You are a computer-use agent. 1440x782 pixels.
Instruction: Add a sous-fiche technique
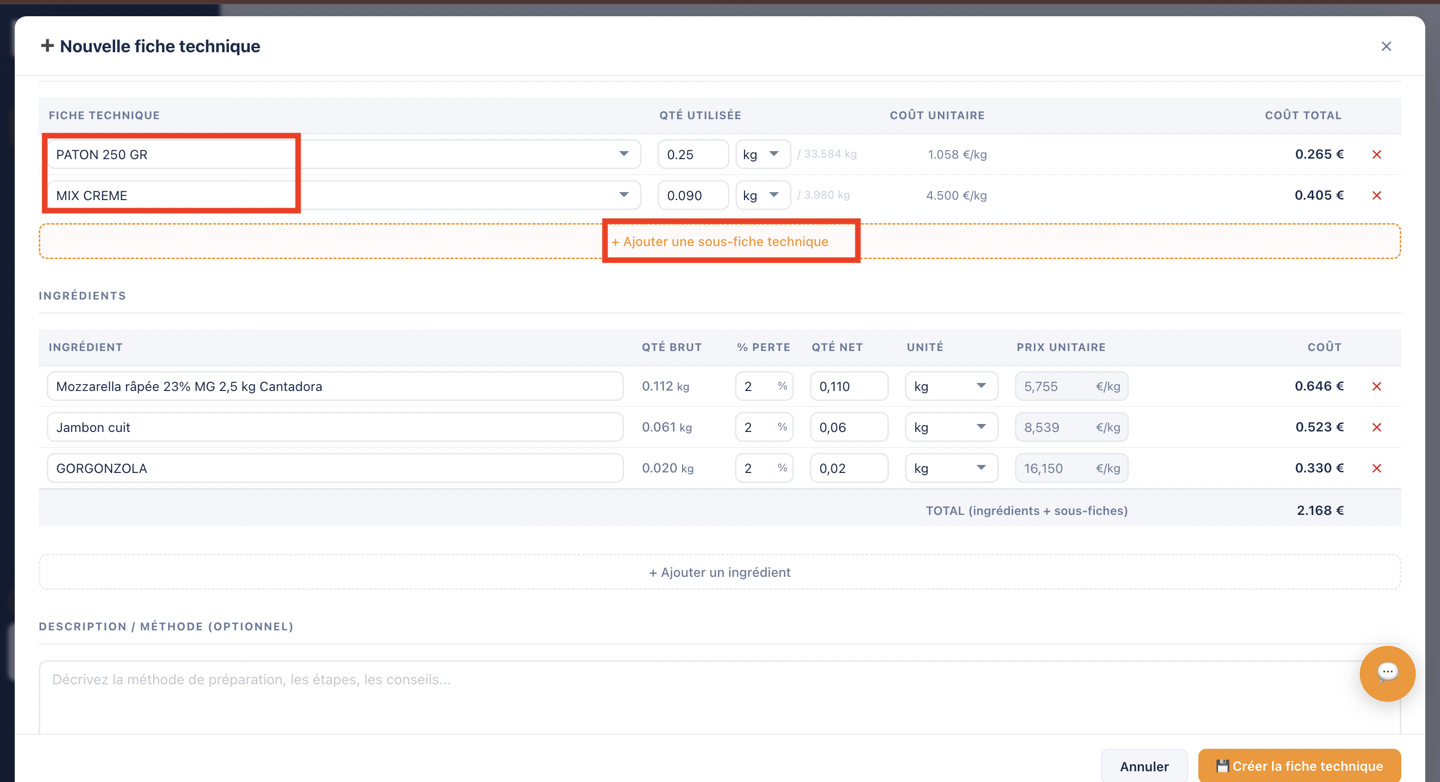720,242
